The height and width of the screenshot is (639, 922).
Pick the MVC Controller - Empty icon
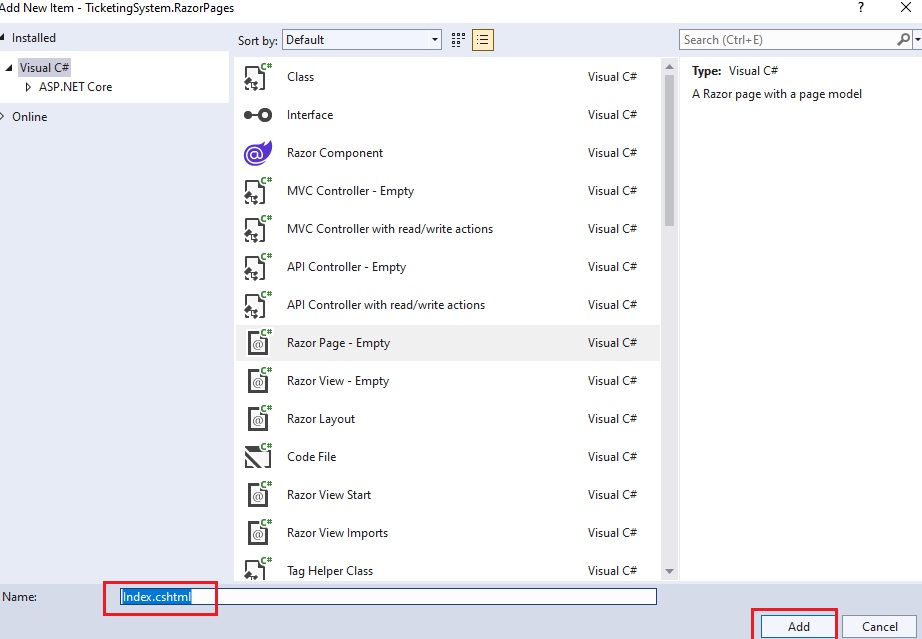coord(258,191)
